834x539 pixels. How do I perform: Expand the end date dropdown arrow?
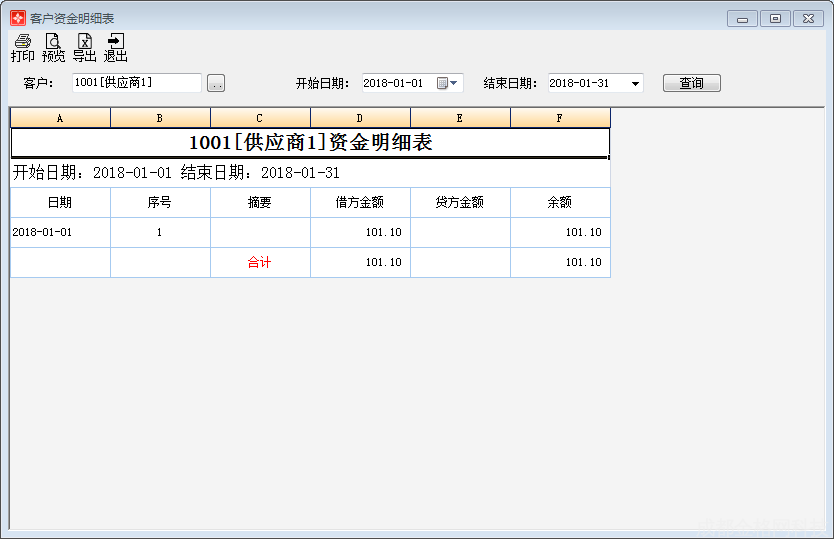(635, 83)
